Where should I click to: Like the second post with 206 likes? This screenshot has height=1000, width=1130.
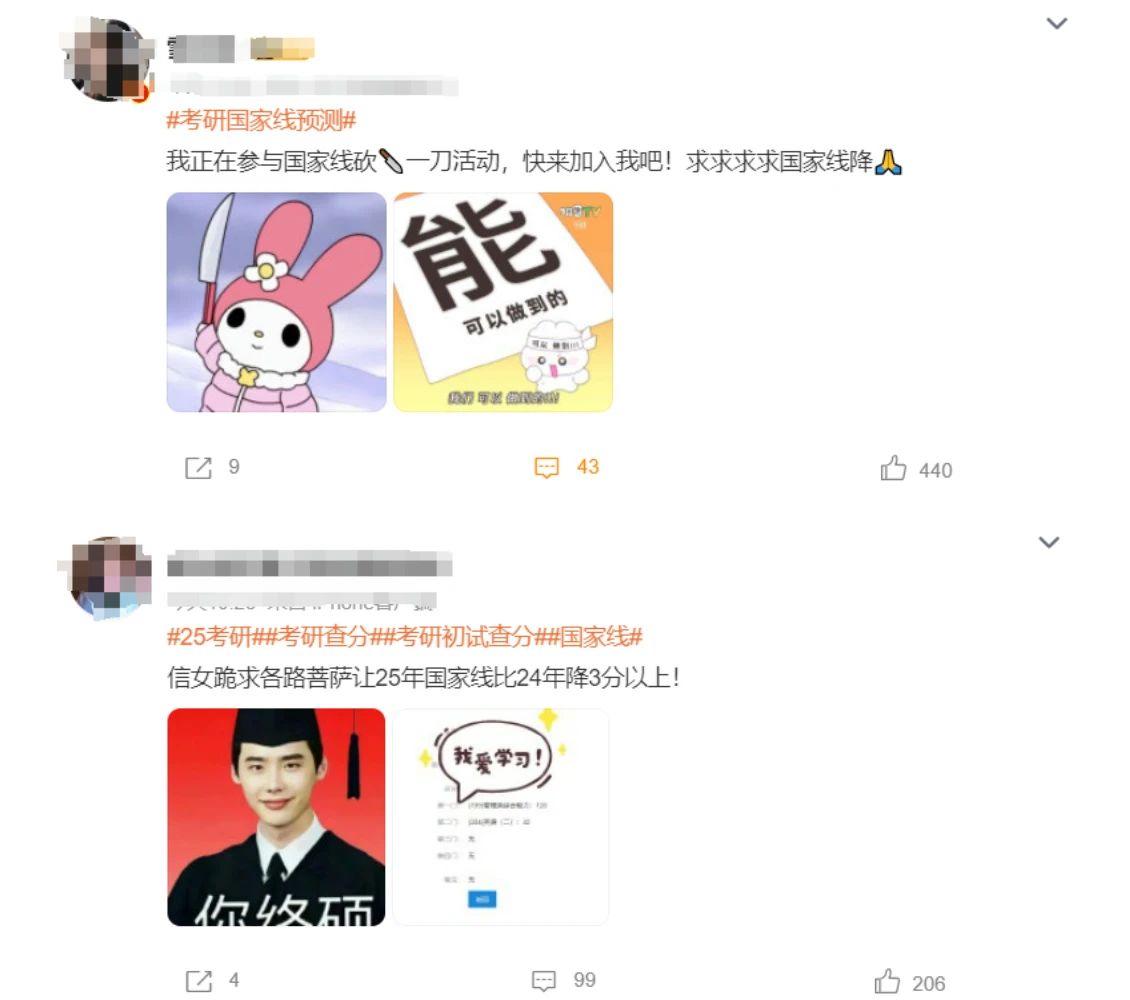pyautogui.click(x=887, y=981)
